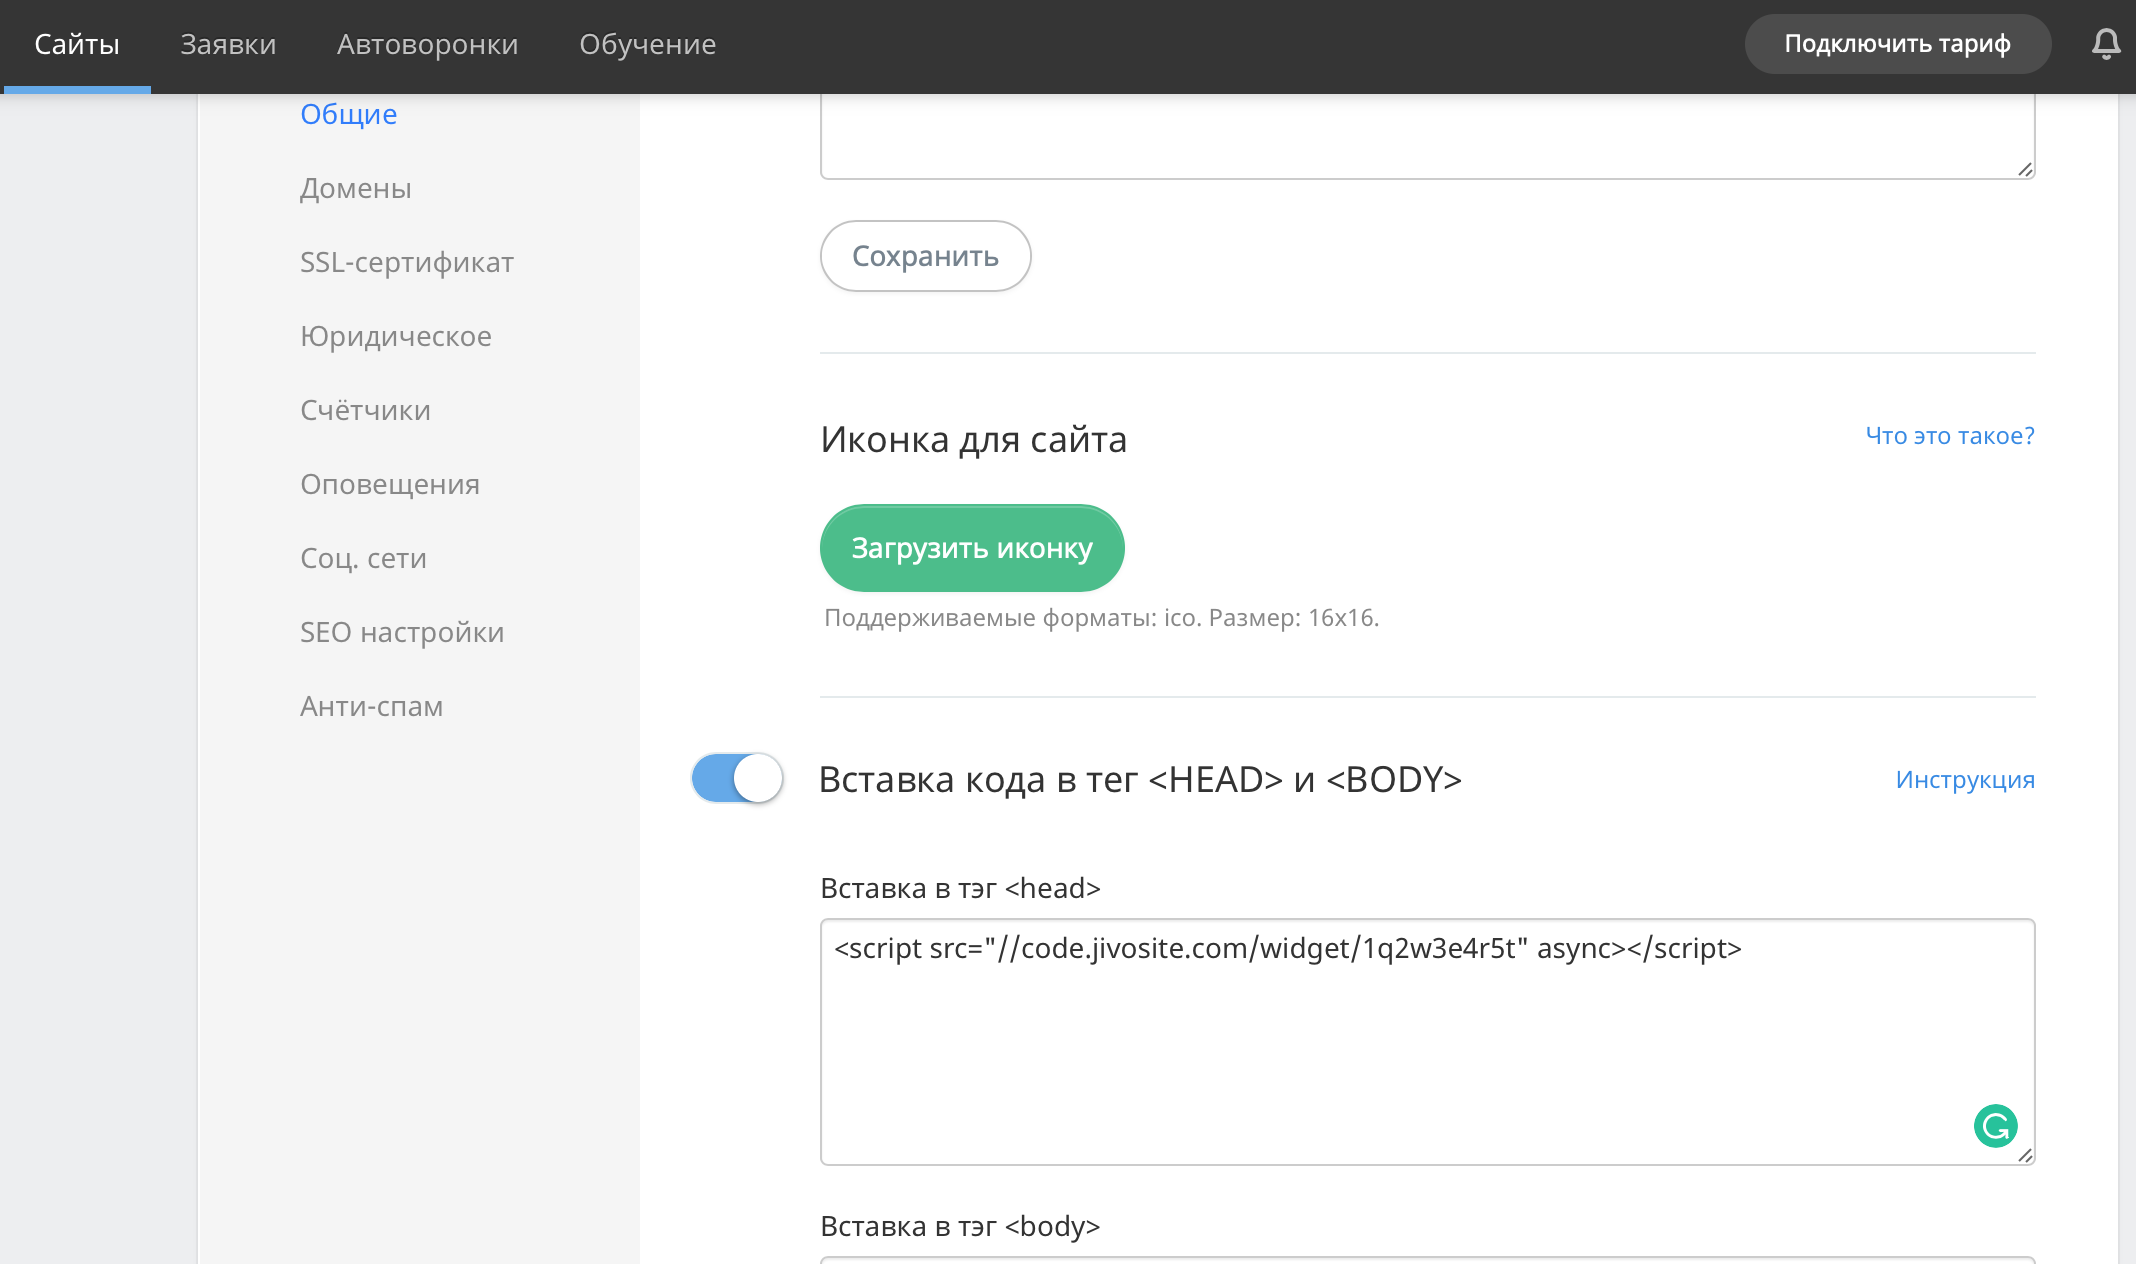2136x1264 pixels.
Task: Open the Что это такое? link
Action: [1949, 436]
